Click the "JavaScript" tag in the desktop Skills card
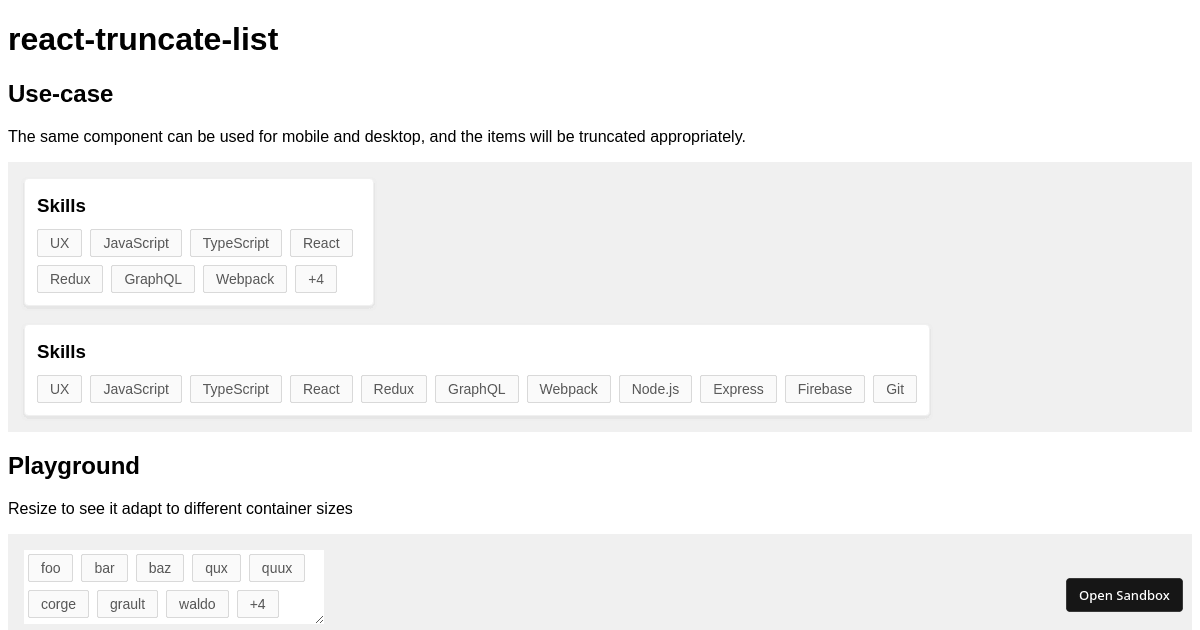Screen dimensions: 1200x630 (135, 389)
